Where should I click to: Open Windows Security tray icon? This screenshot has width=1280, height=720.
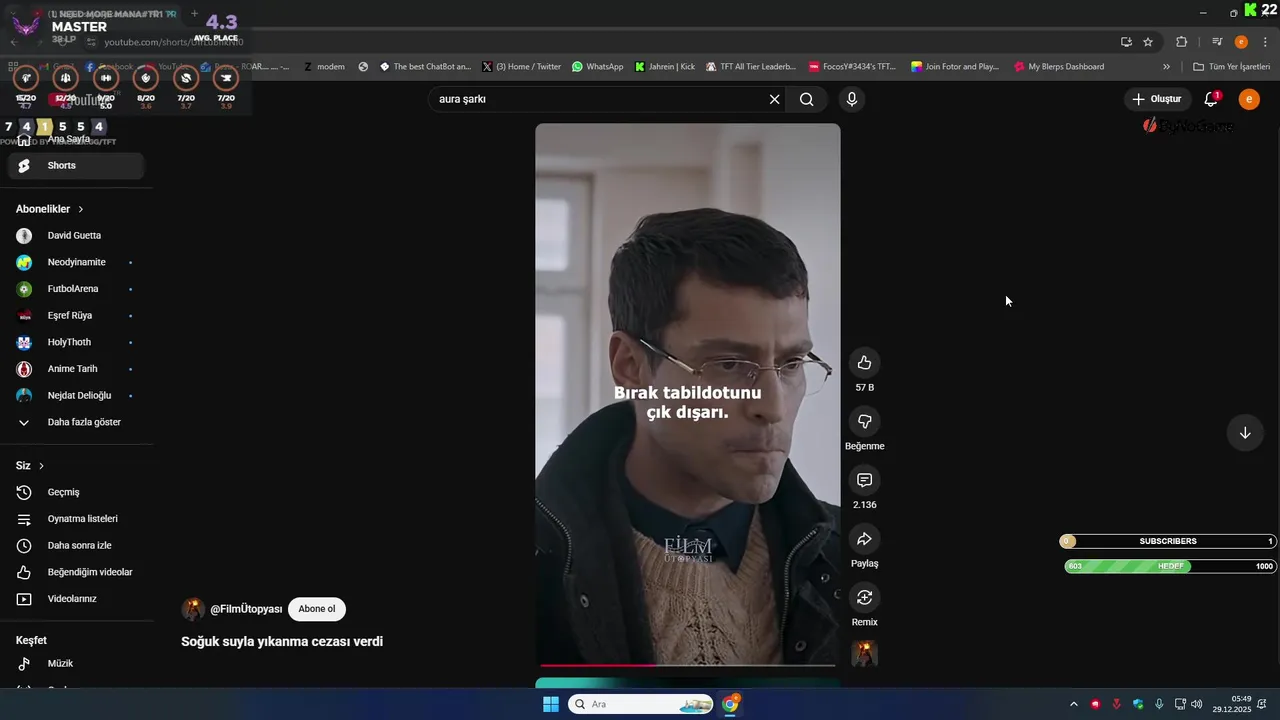1138,704
